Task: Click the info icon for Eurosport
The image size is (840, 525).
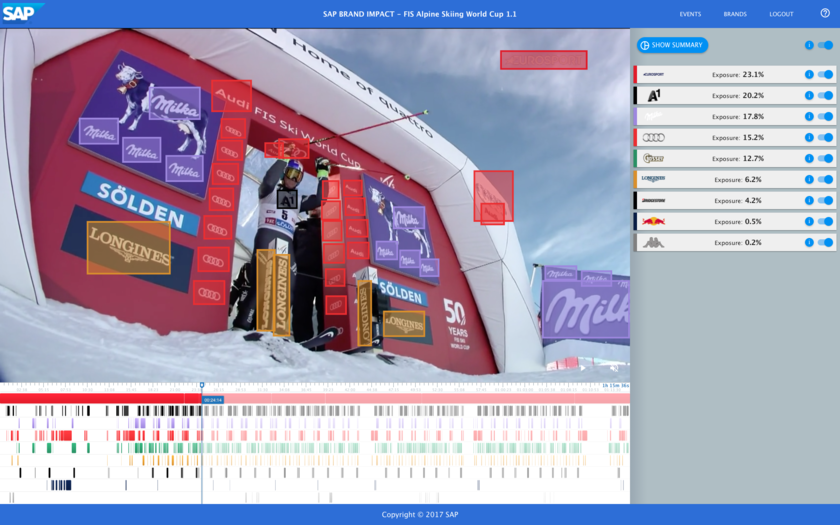Action: [x=809, y=74]
